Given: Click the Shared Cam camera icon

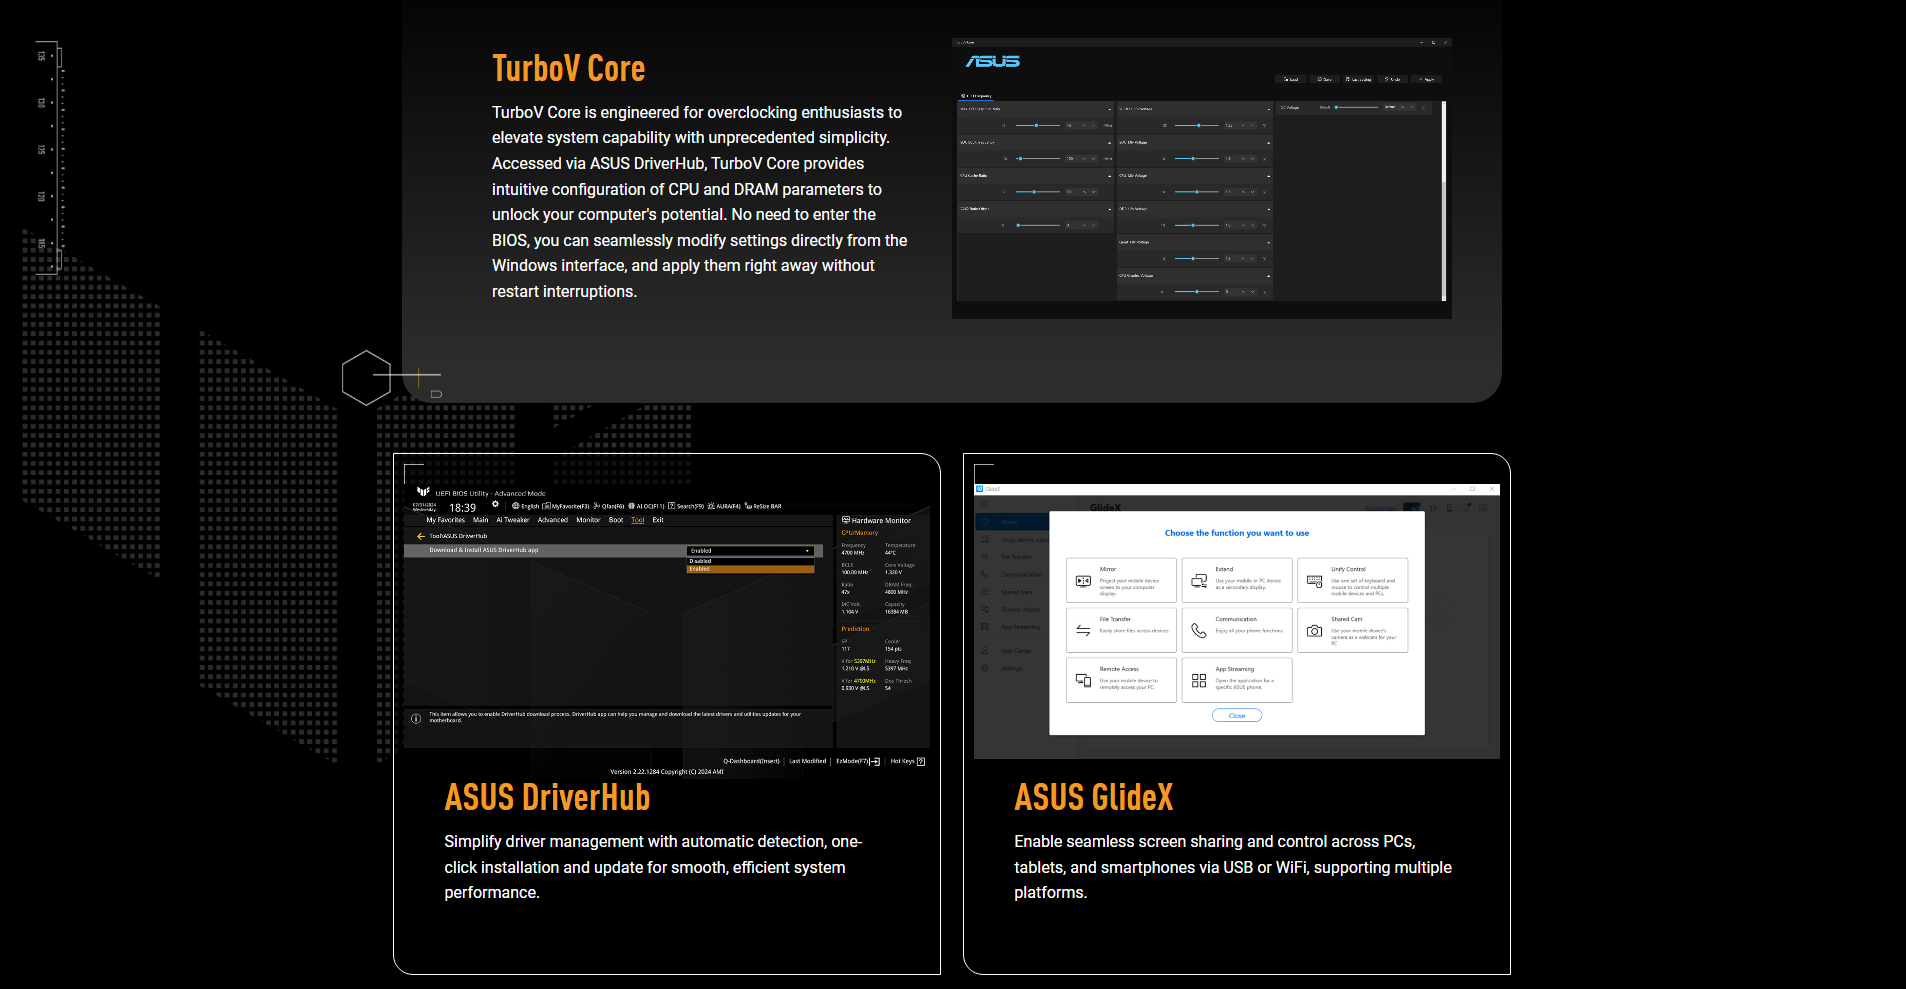Looking at the screenshot, I should (1315, 631).
